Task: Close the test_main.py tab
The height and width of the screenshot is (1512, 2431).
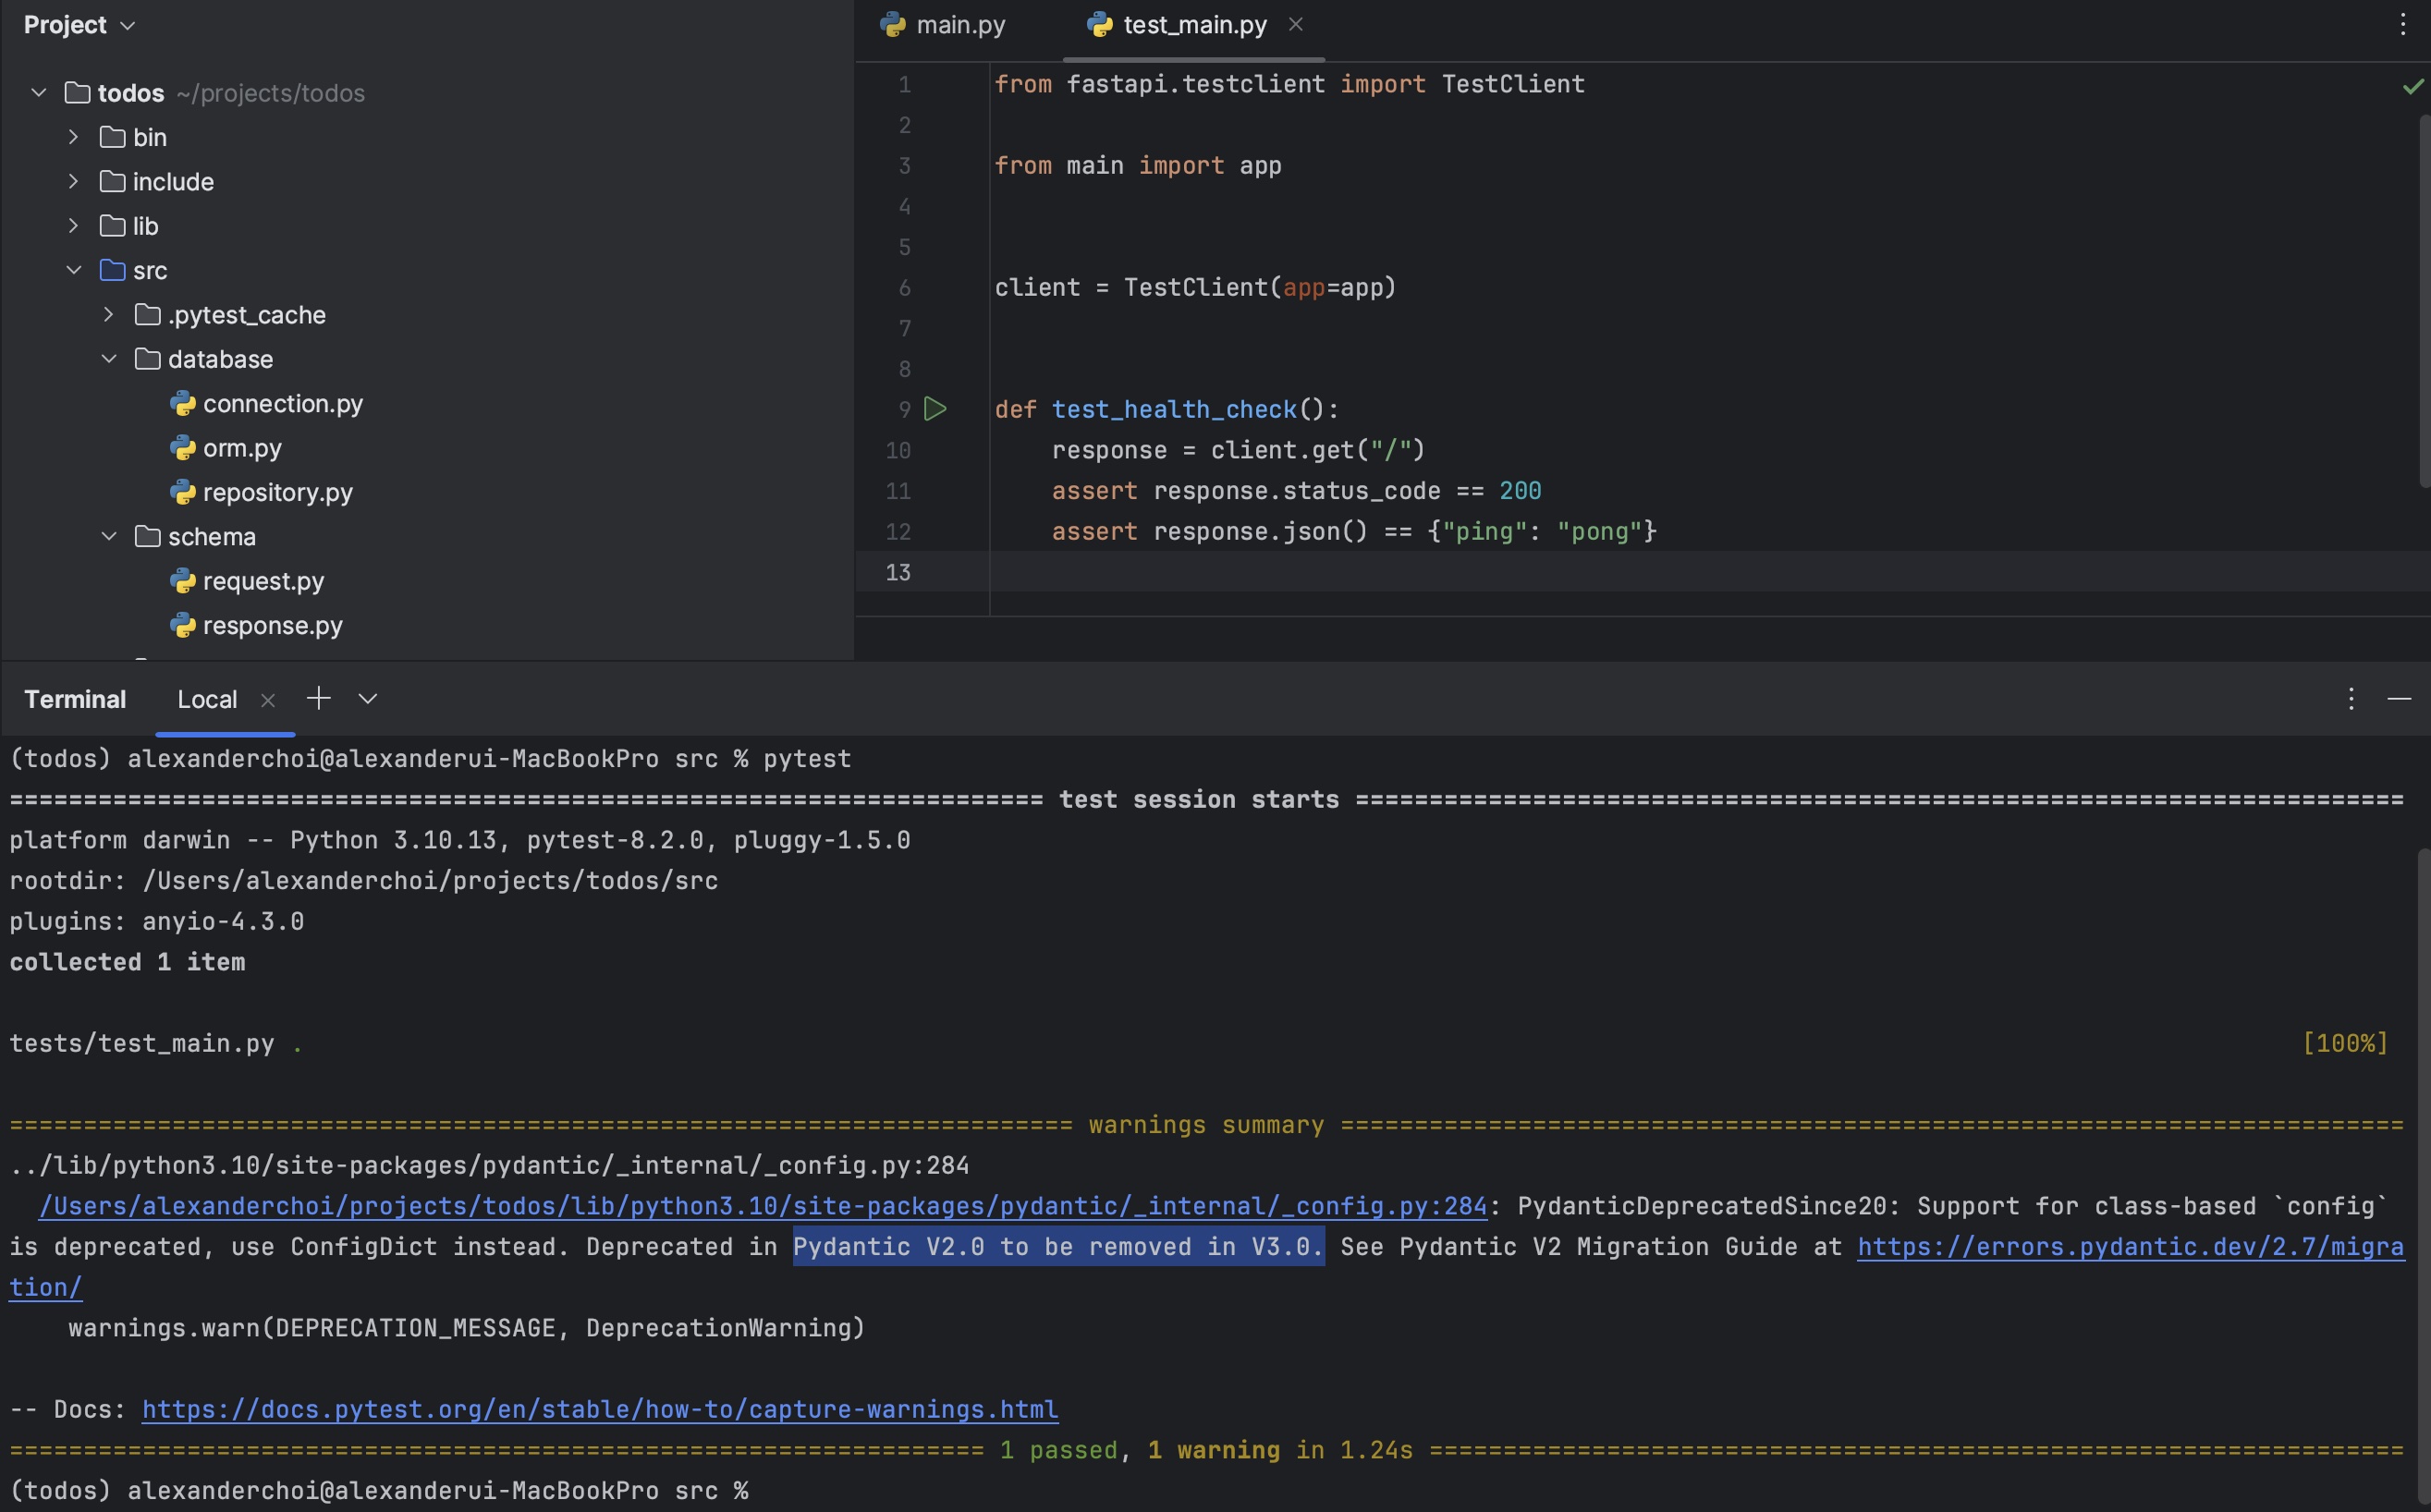Action: [x=1295, y=25]
